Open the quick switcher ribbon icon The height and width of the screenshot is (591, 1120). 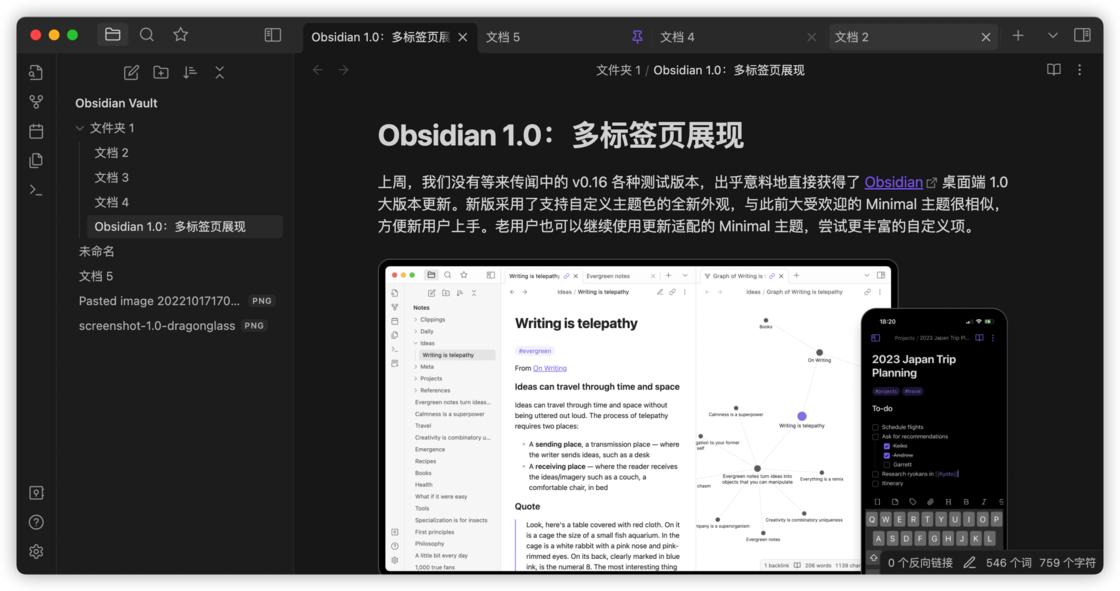pos(36,72)
